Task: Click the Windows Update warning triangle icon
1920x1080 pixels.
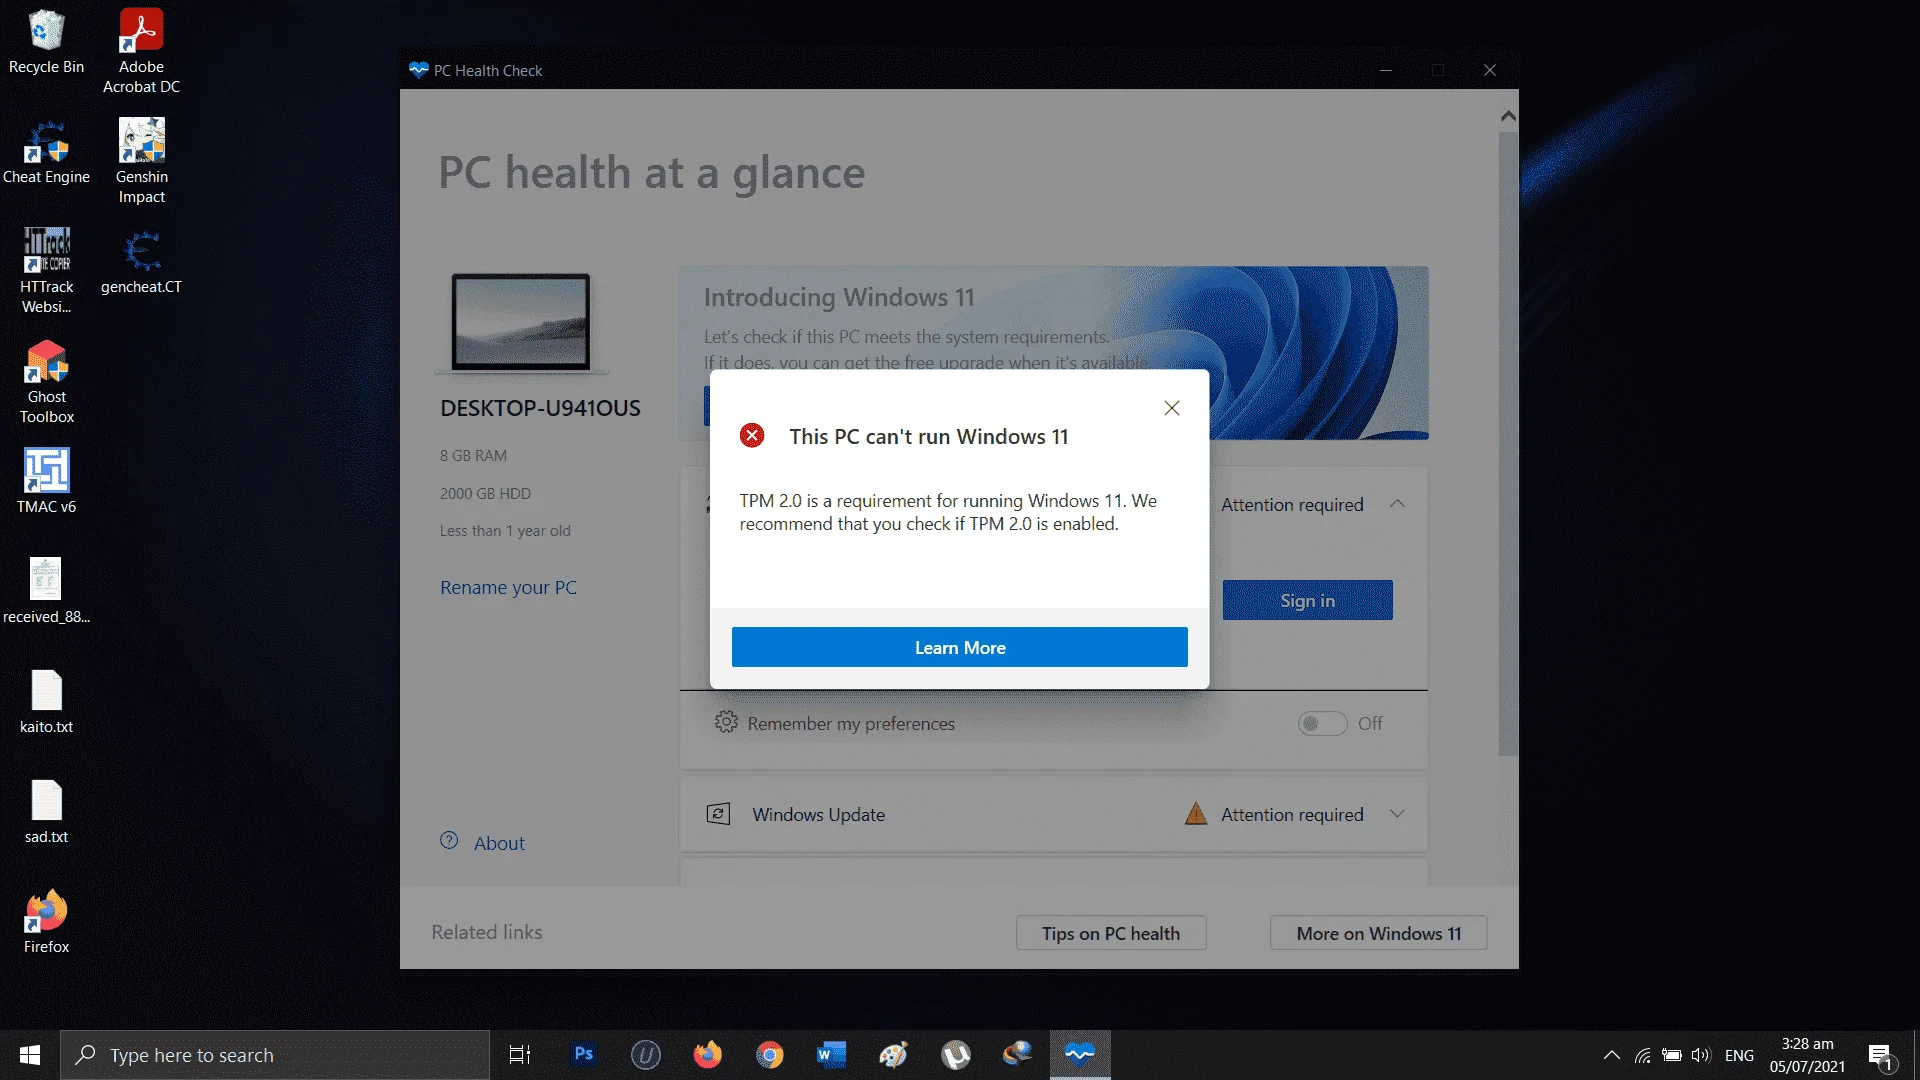Action: point(1196,813)
